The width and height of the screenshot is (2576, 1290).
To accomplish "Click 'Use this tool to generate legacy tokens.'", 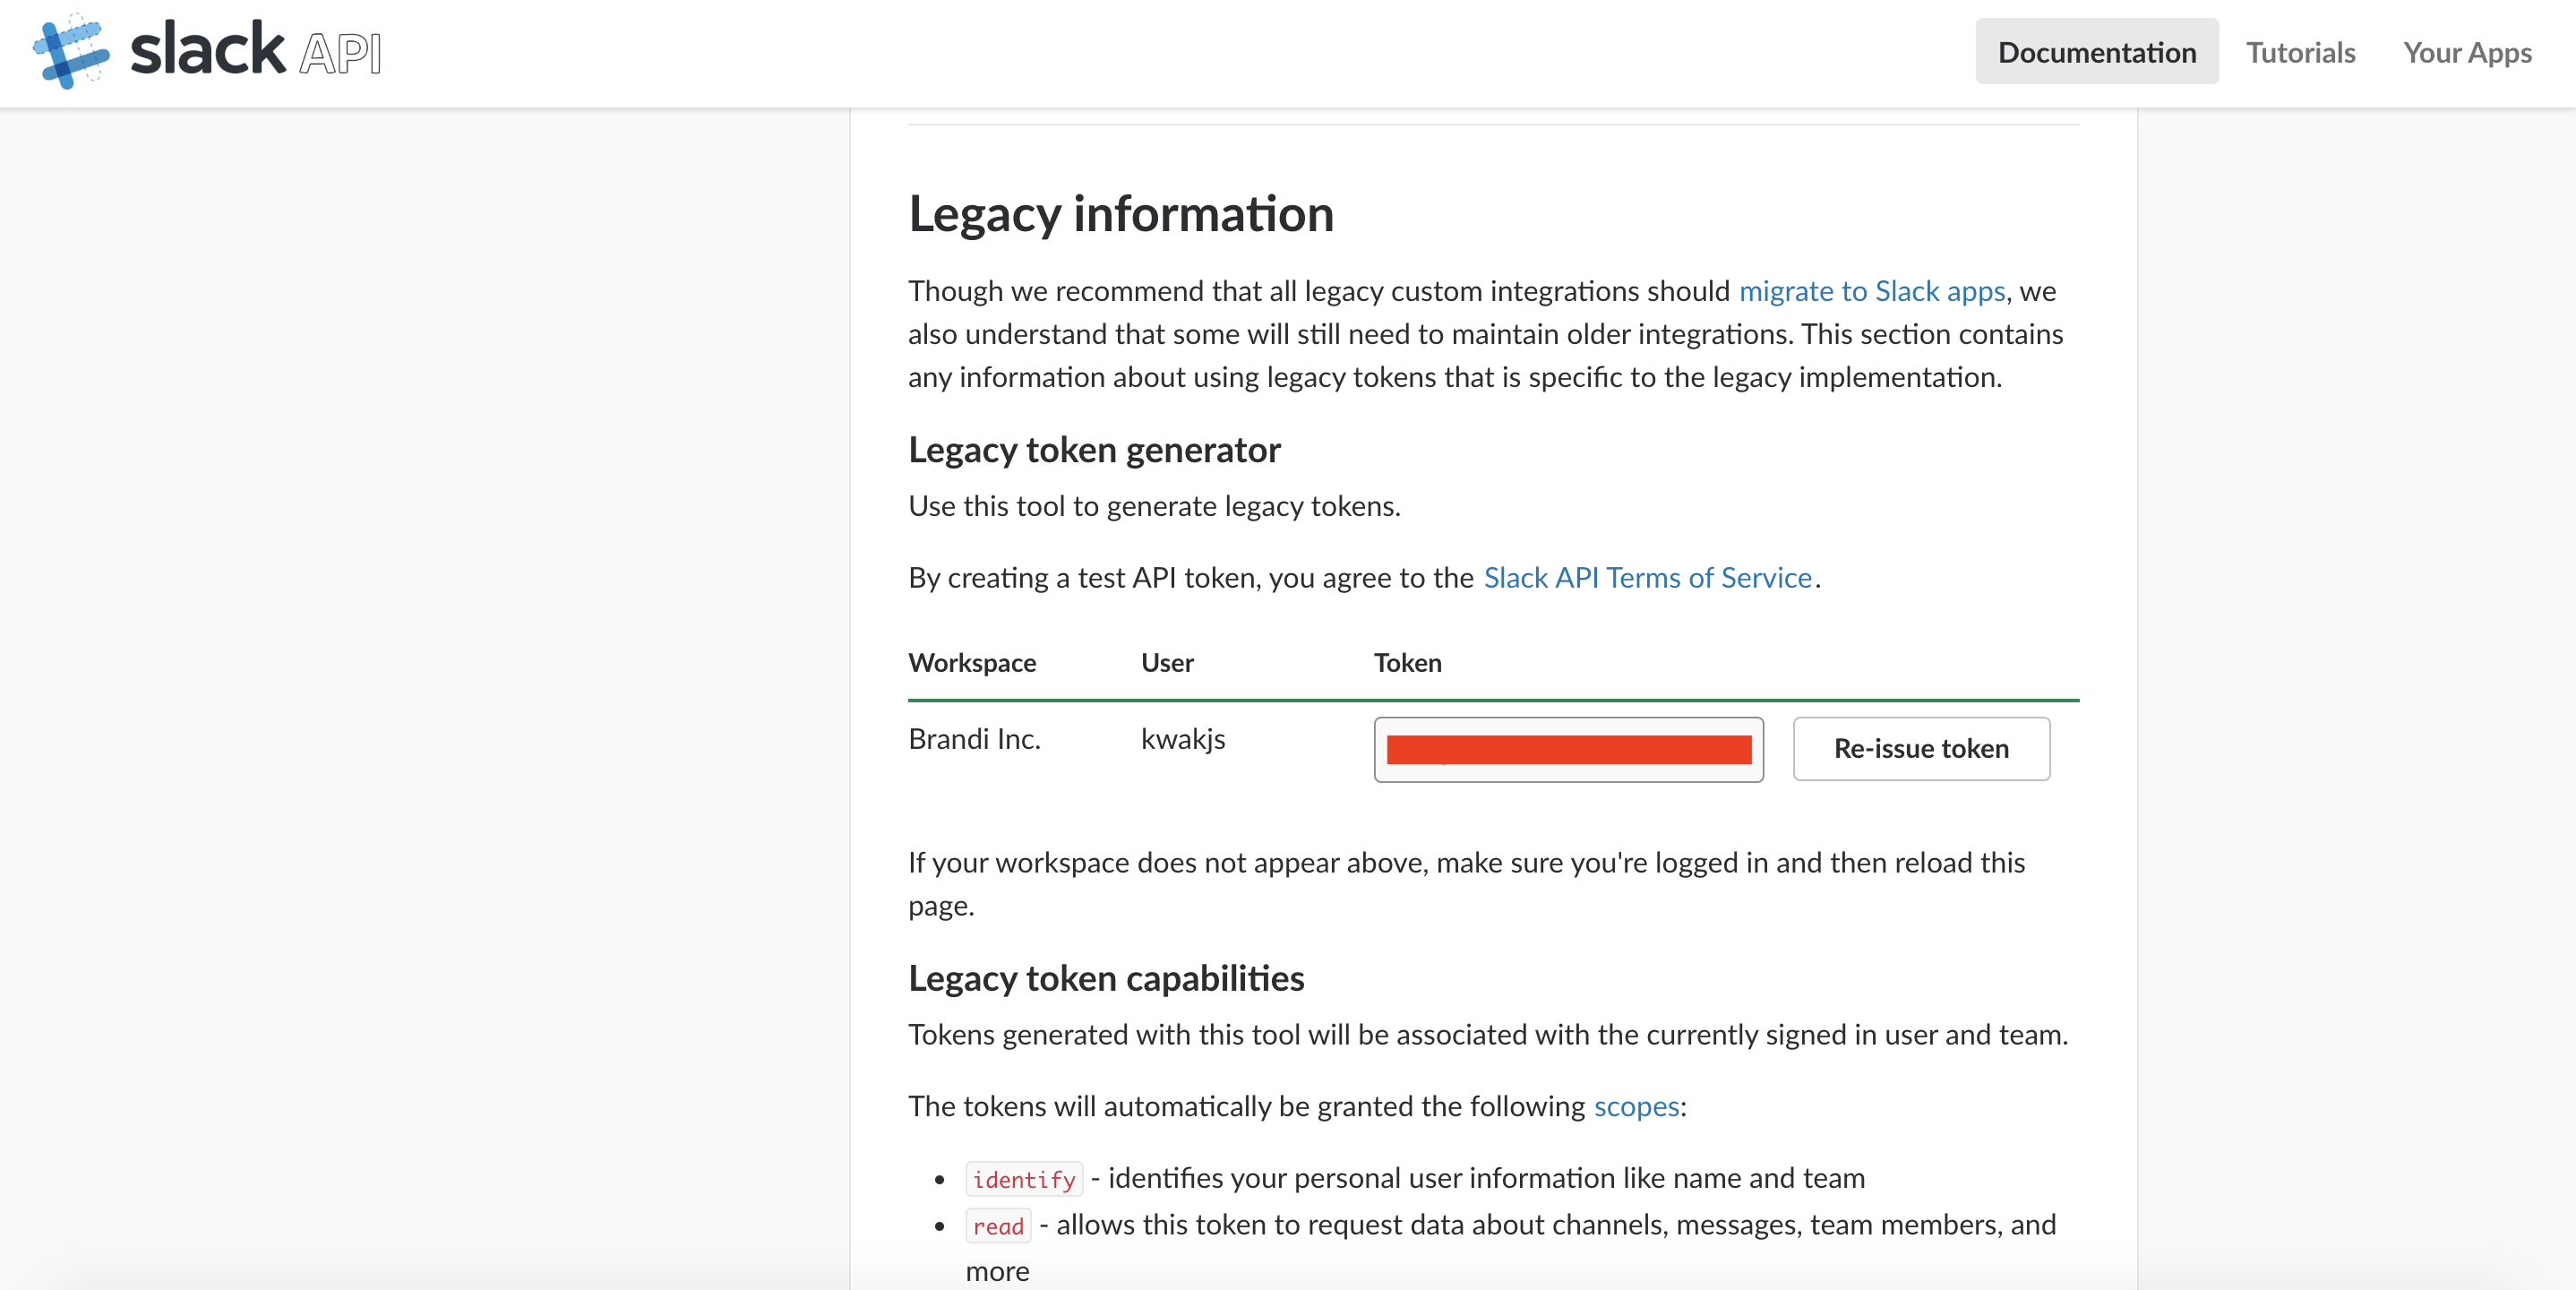I will pyautogui.click(x=1154, y=506).
